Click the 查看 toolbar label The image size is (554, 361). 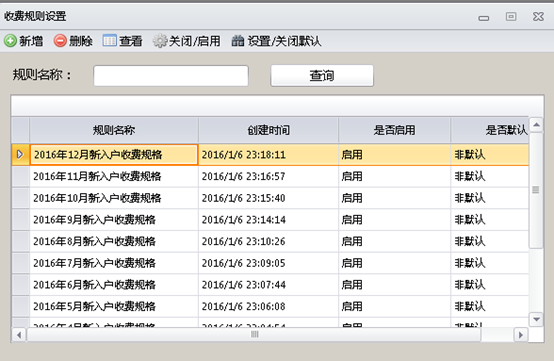pyautogui.click(x=130, y=41)
